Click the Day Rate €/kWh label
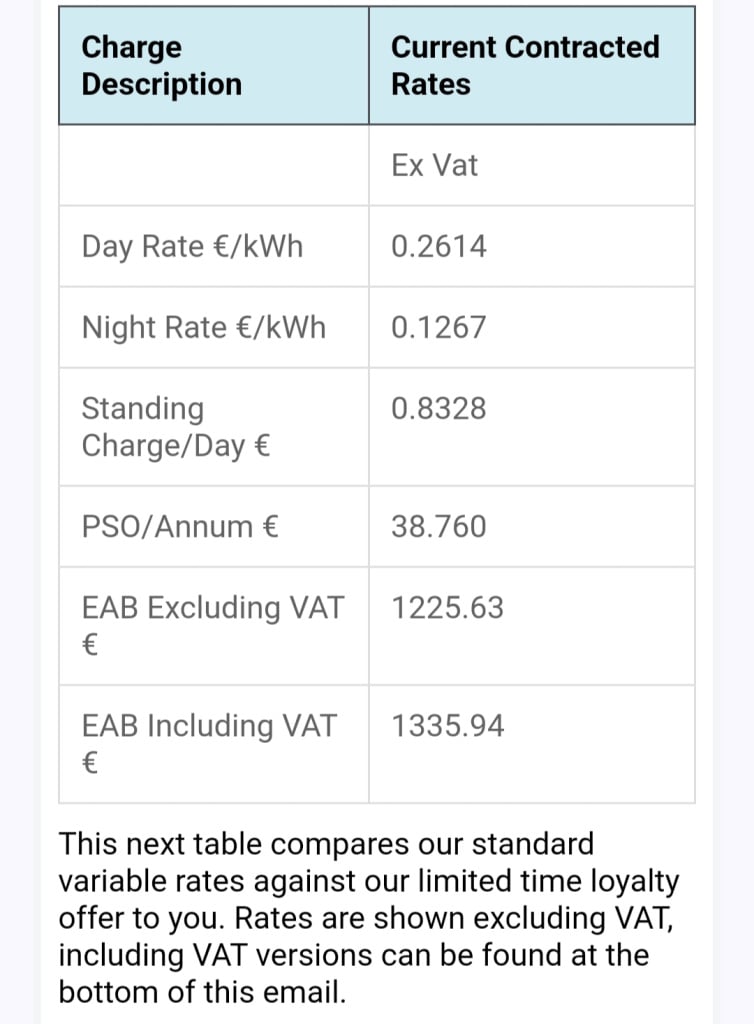Image resolution: width=754 pixels, height=1024 pixels. [193, 247]
